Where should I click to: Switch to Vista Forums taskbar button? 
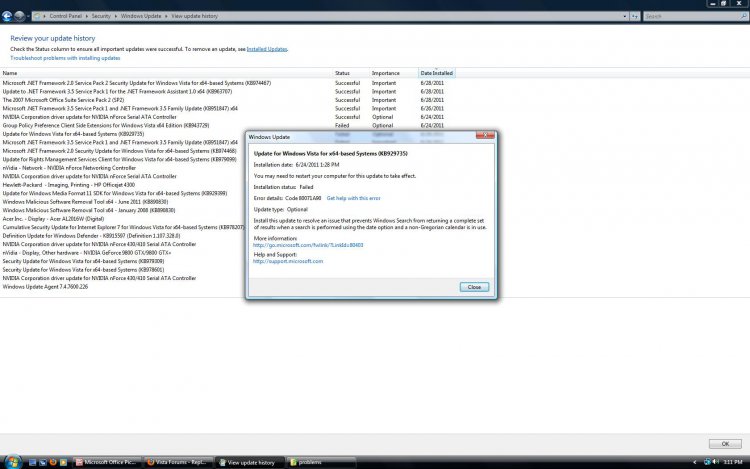pos(178,462)
